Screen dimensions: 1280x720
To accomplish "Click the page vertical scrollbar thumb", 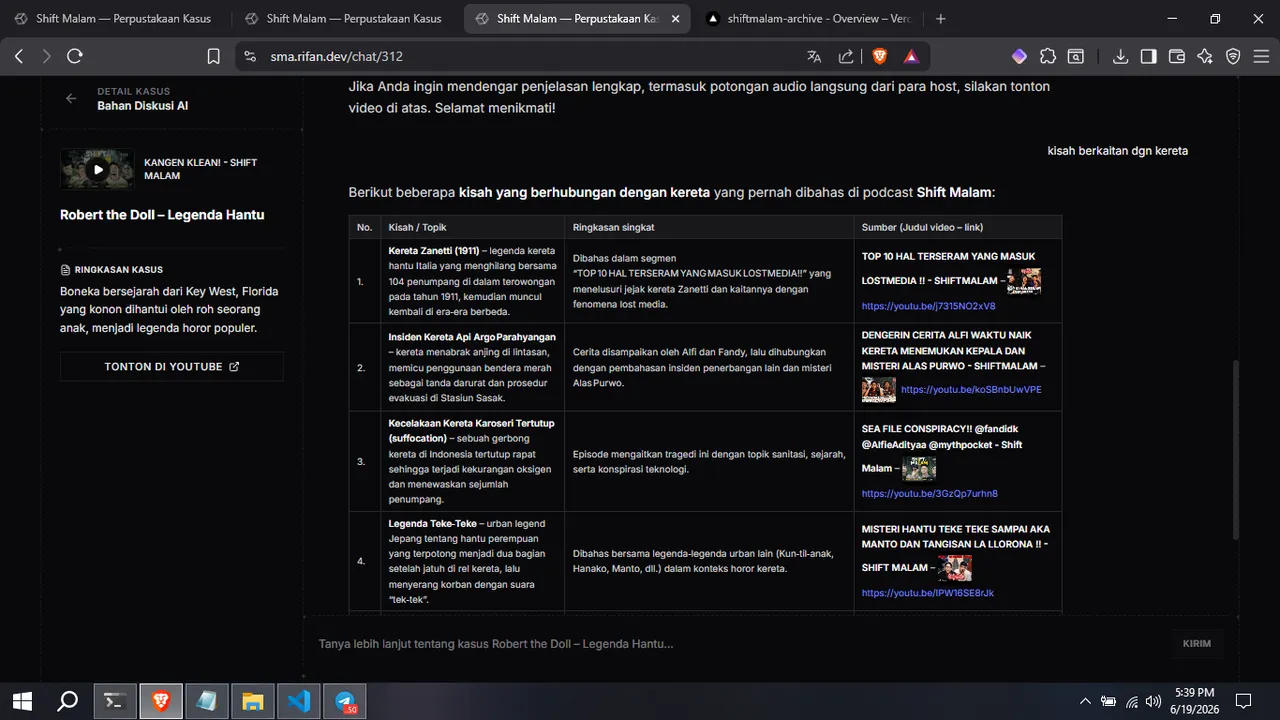I will [x=1238, y=452].
